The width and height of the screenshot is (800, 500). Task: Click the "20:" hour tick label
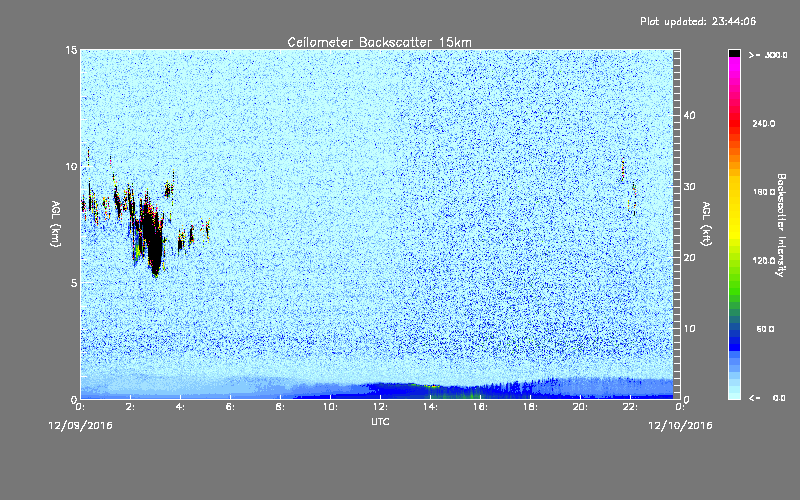580,407
